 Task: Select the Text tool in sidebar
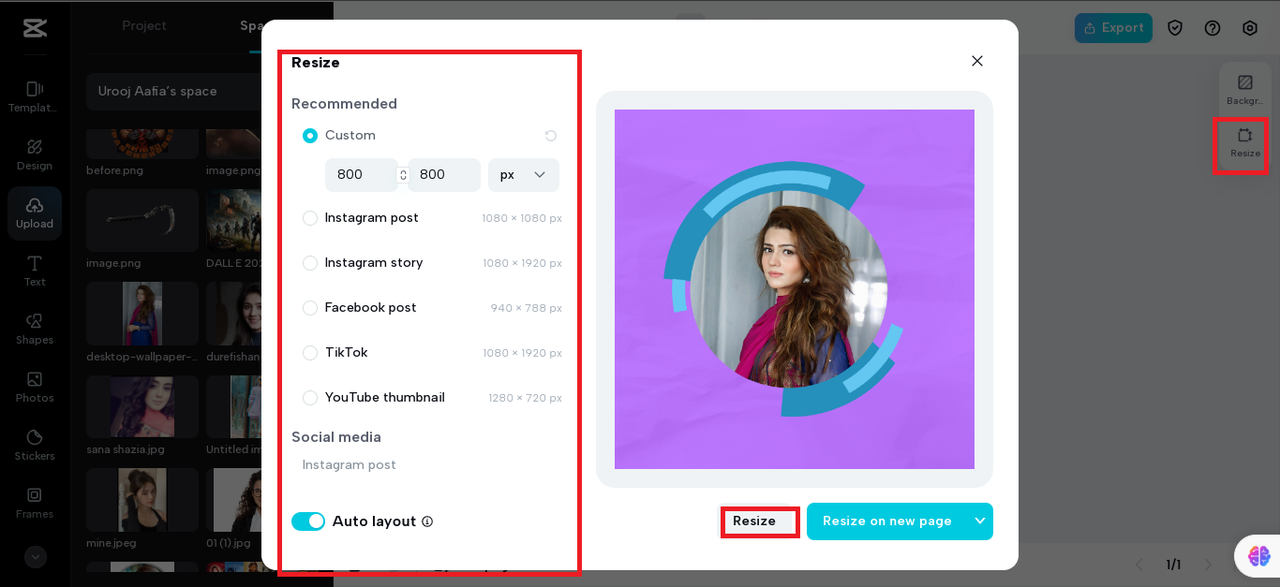(x=34, y=271)
